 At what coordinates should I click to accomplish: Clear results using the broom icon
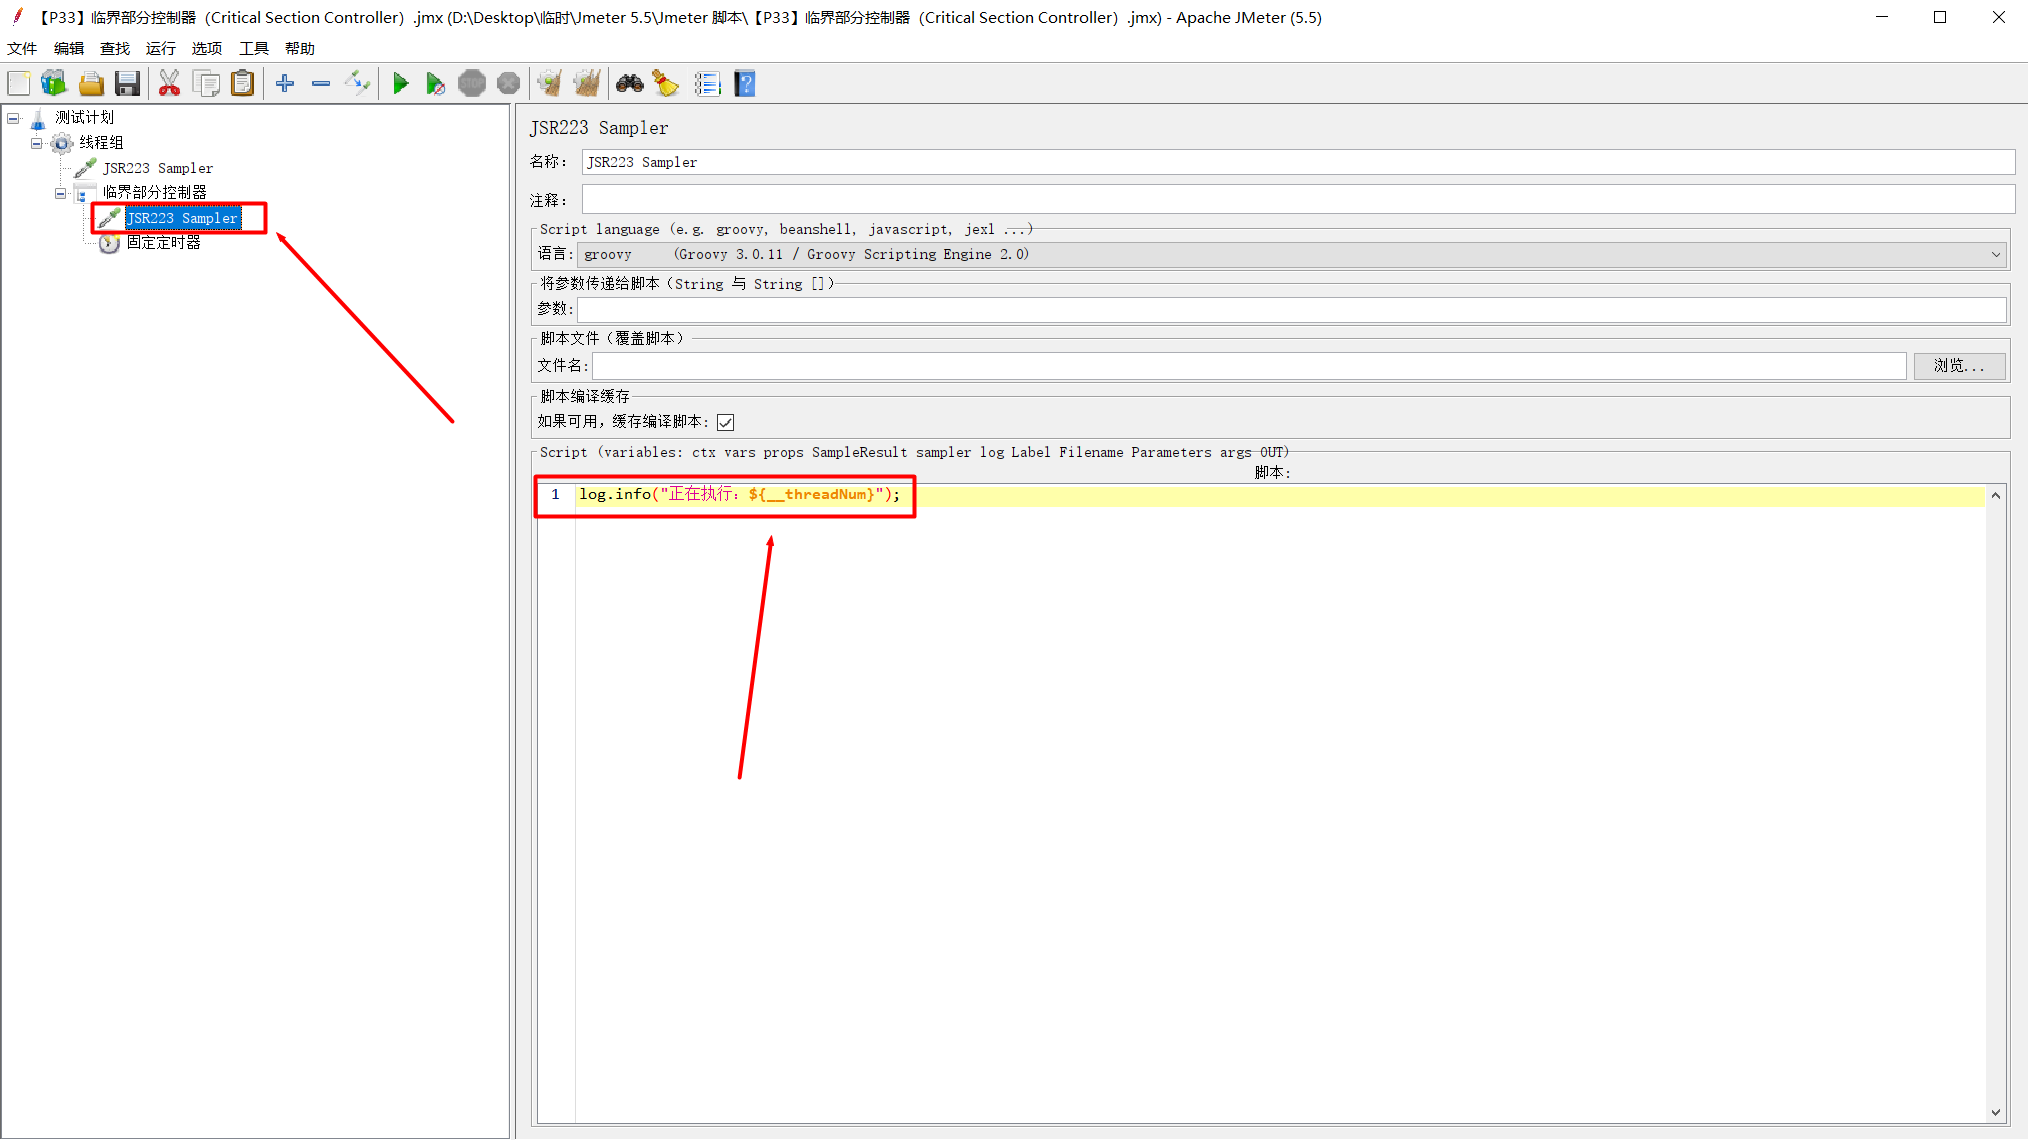[x=666, y=83]
